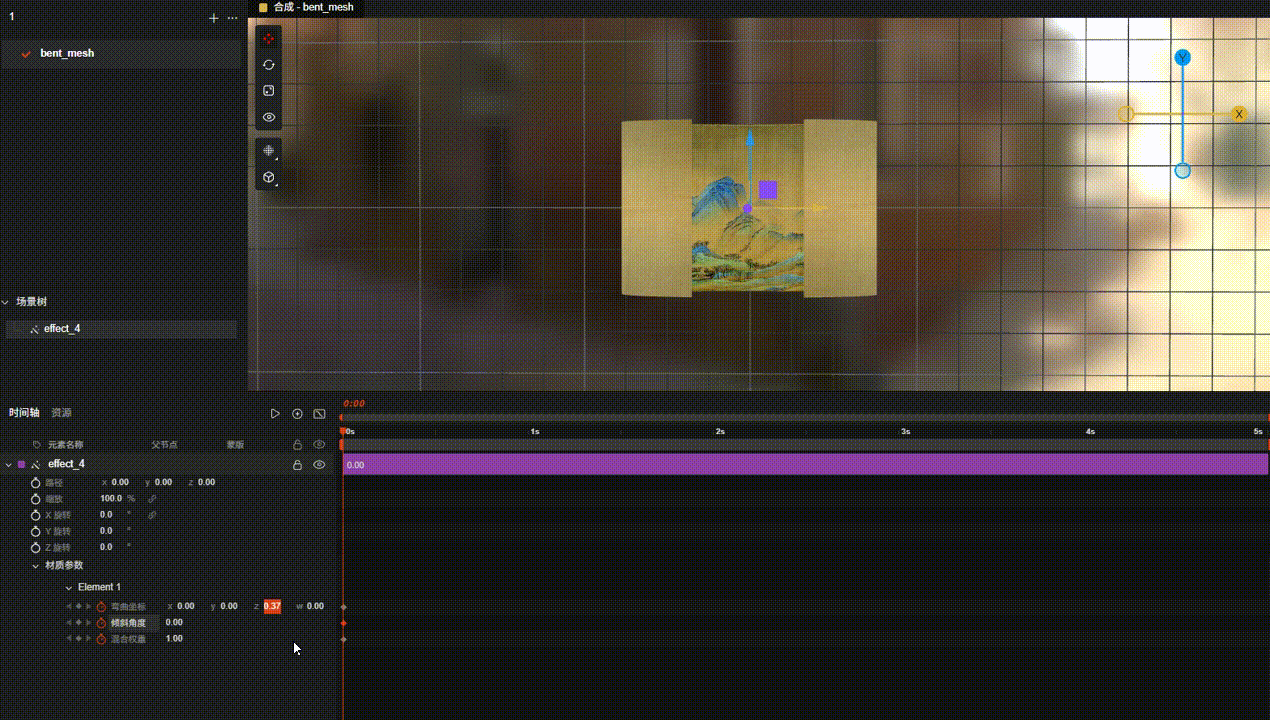This screenshot has height=720, width=1270.
Task: Click the X axis handle of view gizmo
Action: (1239, 114)
